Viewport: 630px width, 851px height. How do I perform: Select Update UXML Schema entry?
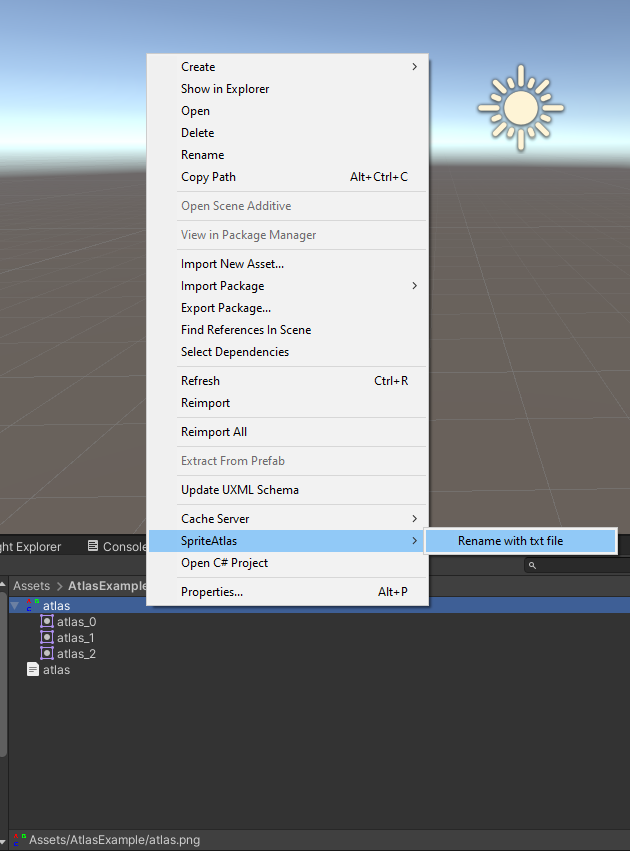288,490
